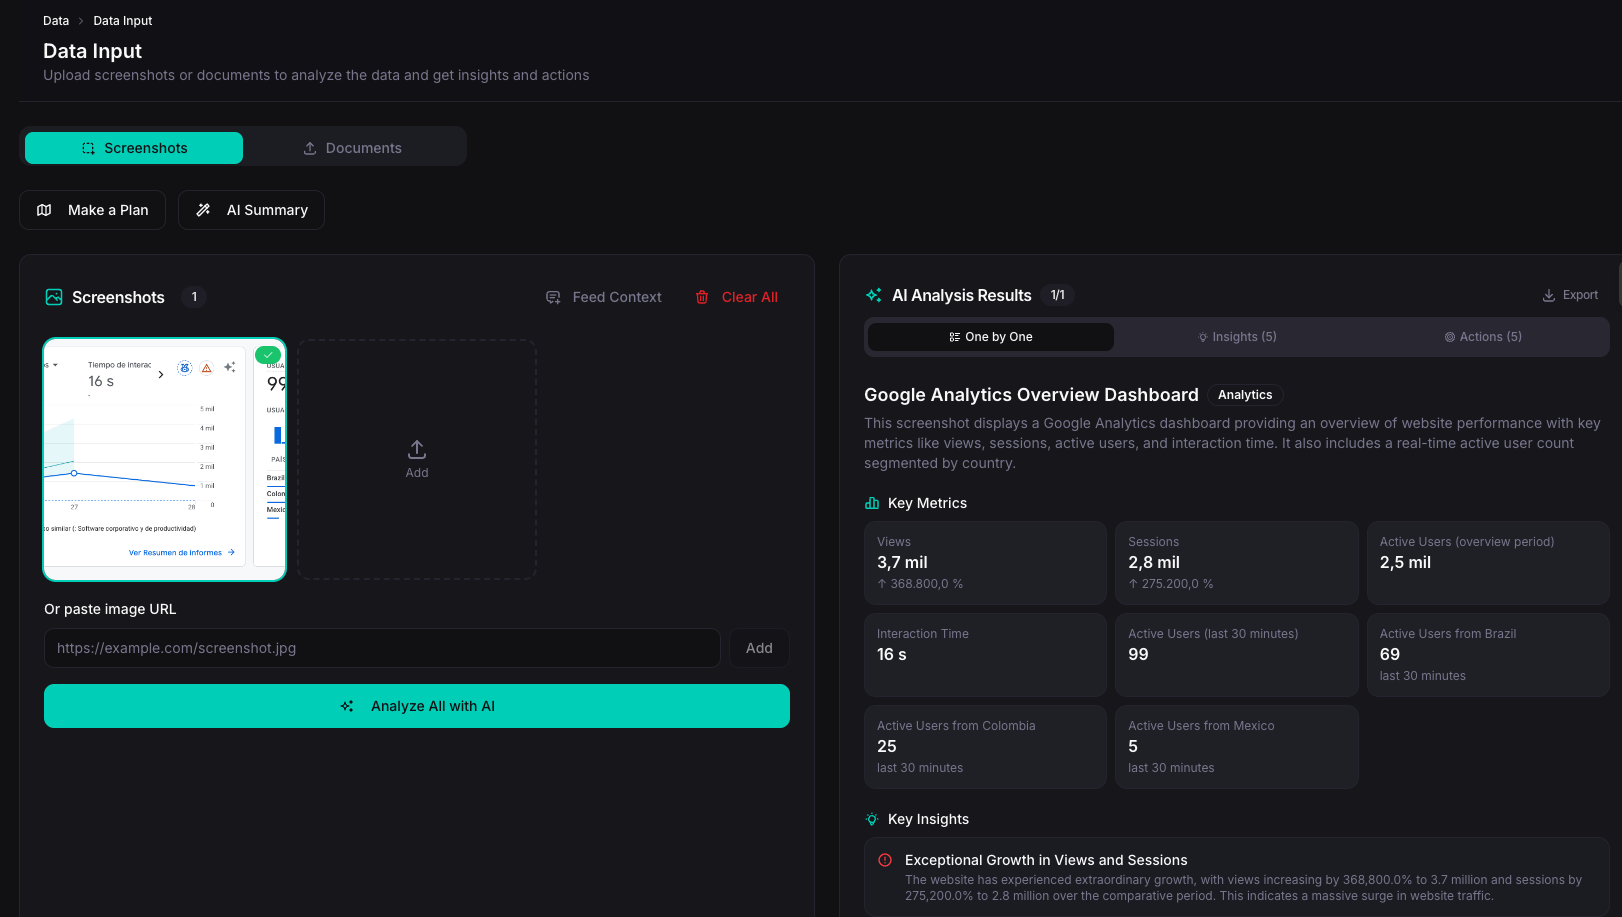Click the lightbulb icon next to Key Insights

coord(870,819)
